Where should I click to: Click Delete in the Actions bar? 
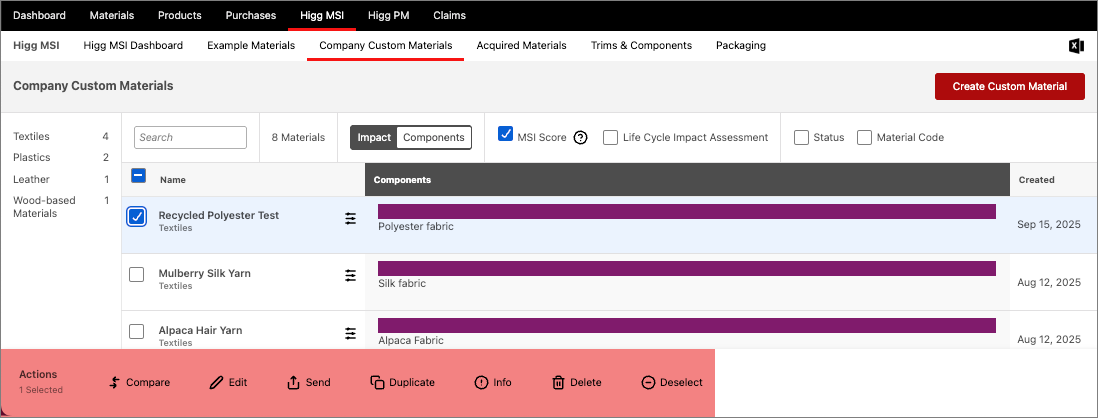pos(577,382)
